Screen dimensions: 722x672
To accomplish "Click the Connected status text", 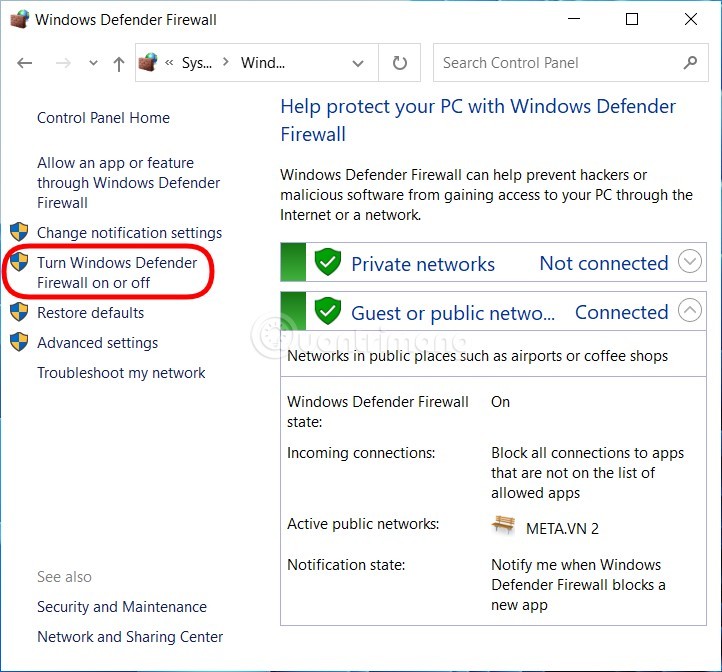I will click(621, 312).
